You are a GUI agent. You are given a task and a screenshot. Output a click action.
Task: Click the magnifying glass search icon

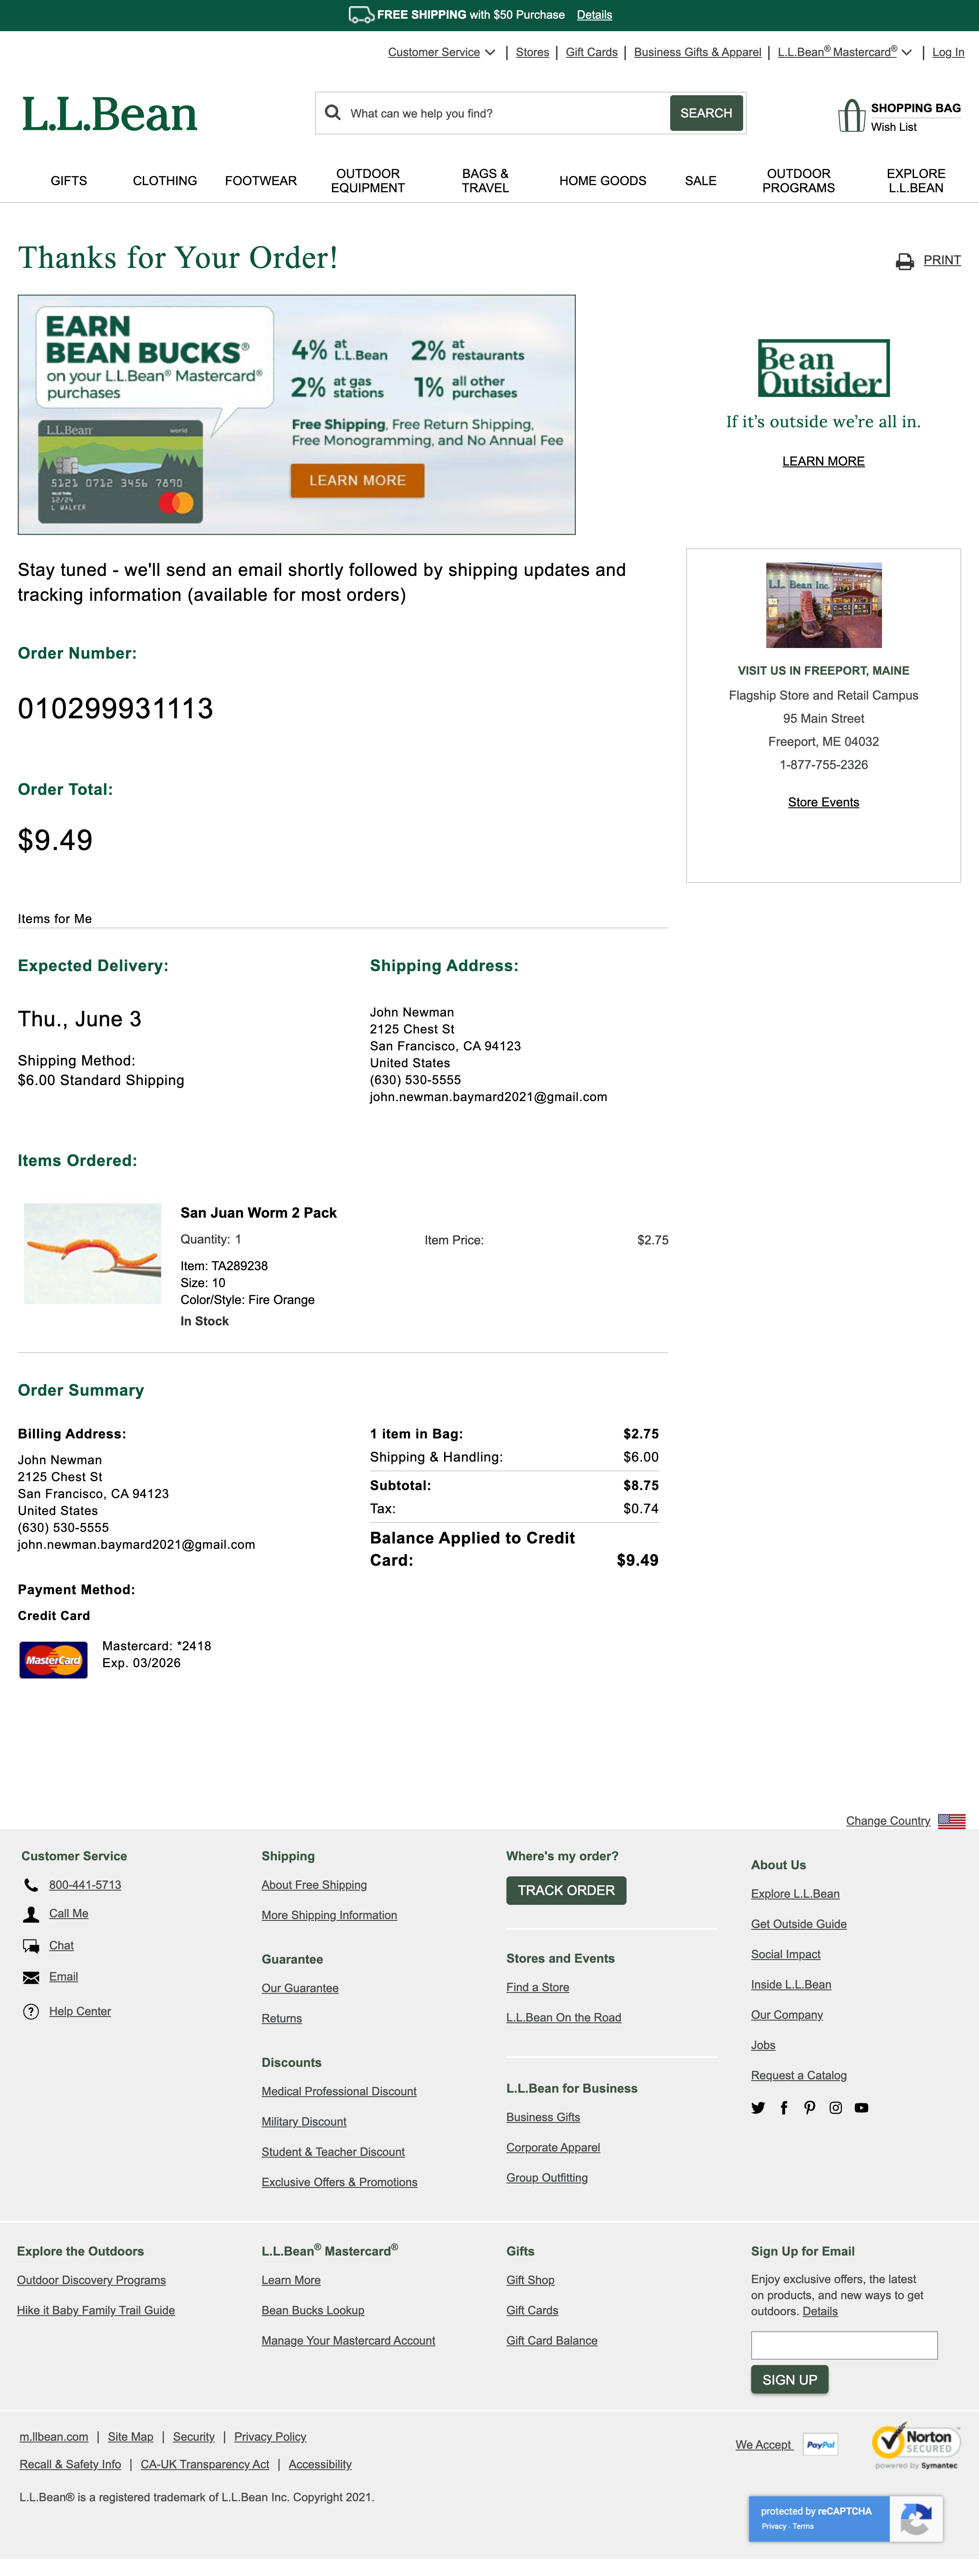(333, 113)
